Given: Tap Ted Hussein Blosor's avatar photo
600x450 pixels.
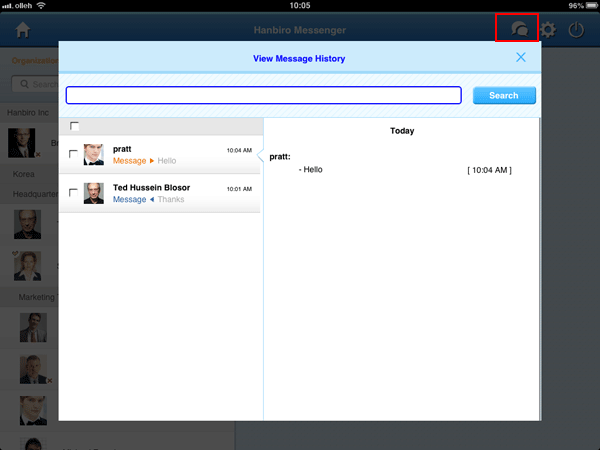Looking at the screenshot, I should coord(94,193).
